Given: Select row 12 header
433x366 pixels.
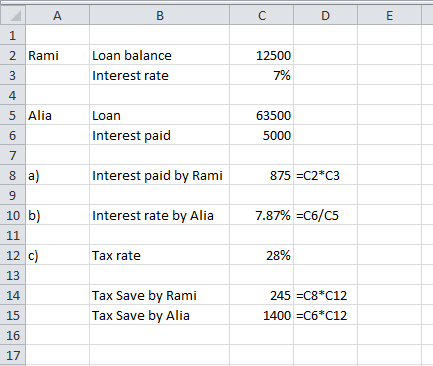Looking at the screenshot, I should click(x=13, y=255).
